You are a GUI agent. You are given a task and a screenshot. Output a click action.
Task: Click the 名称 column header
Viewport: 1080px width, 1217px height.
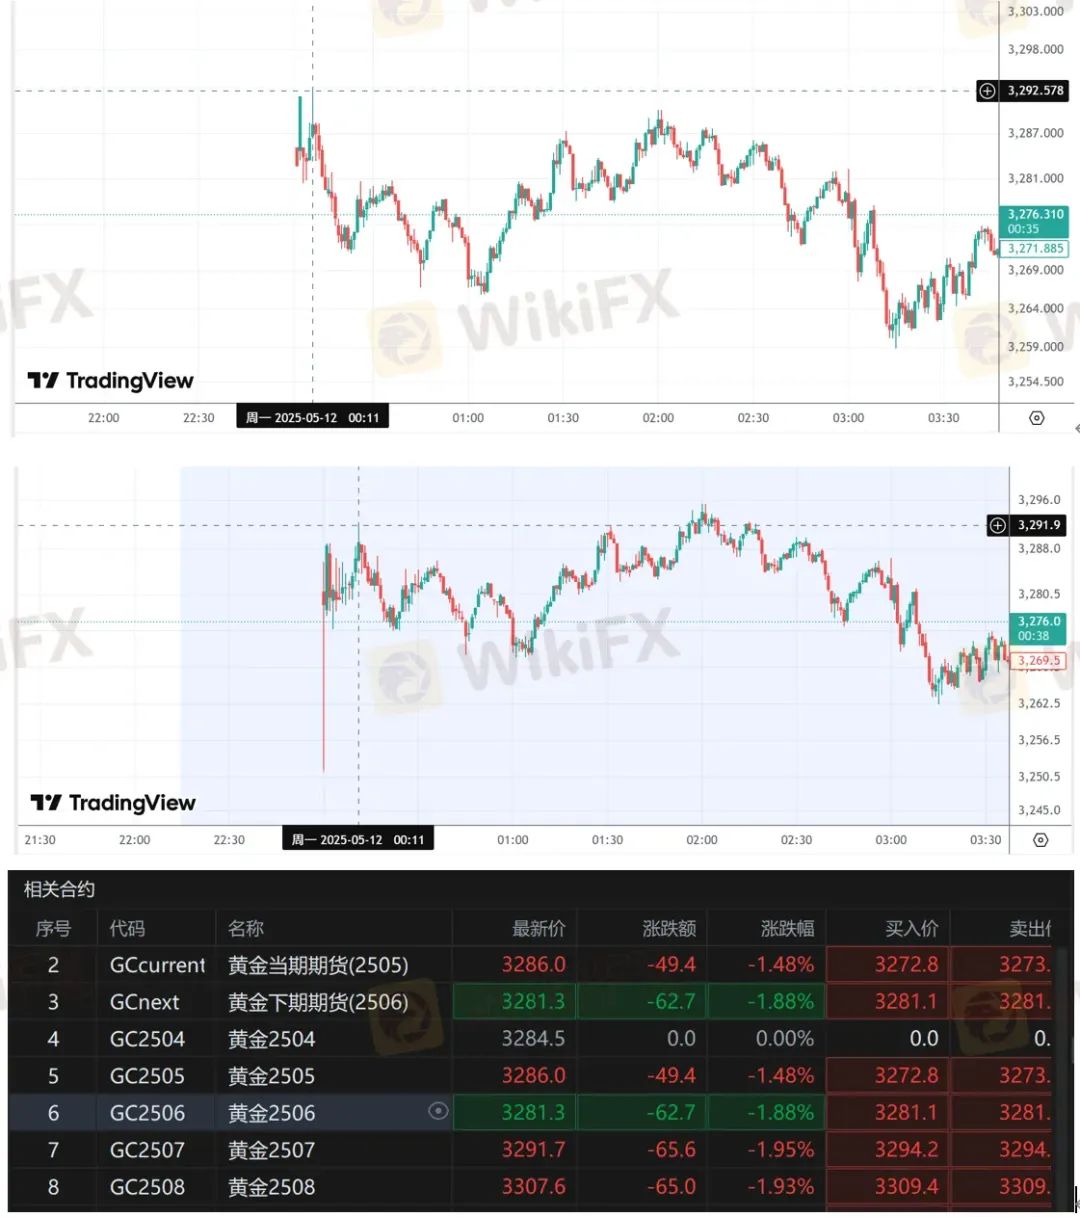[x=246, y=929]
